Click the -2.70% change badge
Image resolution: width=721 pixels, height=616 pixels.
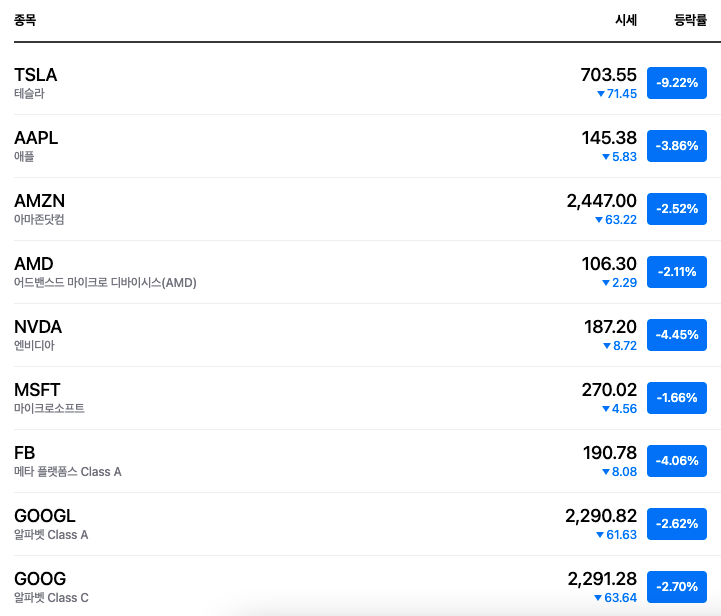677,587
